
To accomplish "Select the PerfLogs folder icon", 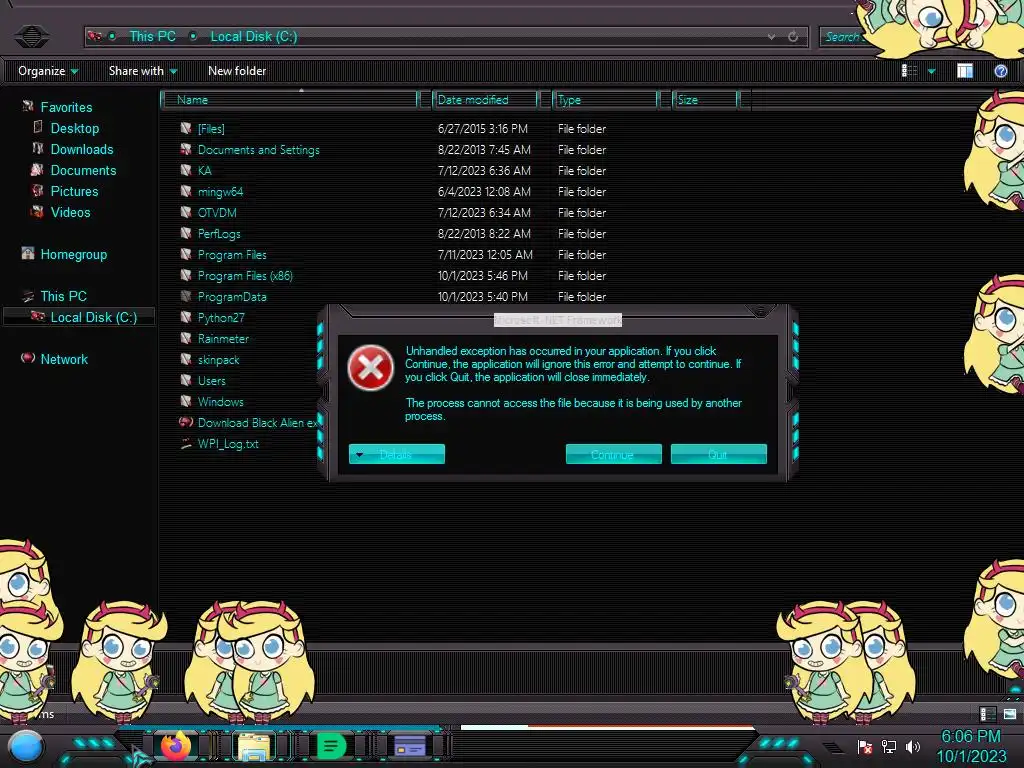I will (x=186, y=233).
